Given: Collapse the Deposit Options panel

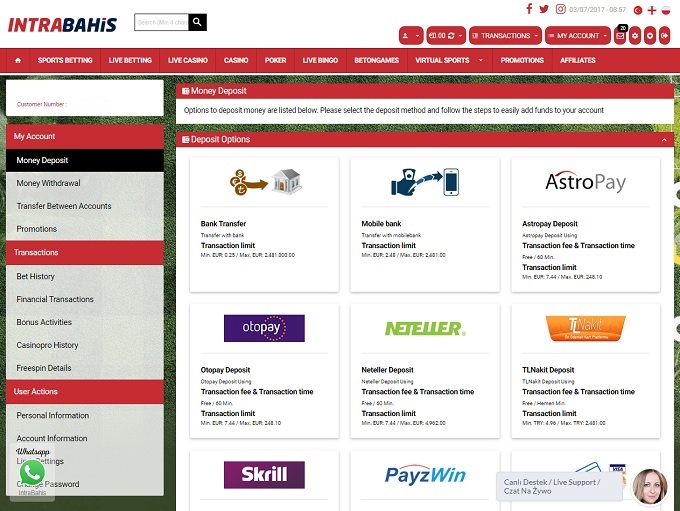Looking at the screenshot, I should click(665, 140).
